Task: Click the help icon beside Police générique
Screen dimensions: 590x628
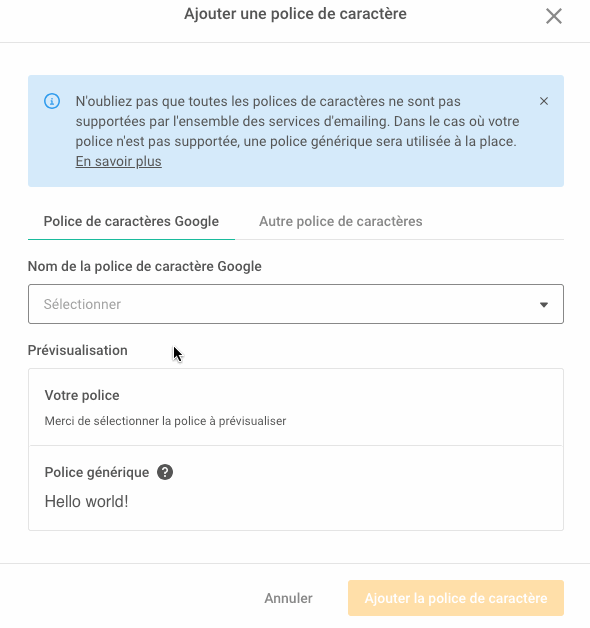Action: pyautogui.click(x=165, y=472)
